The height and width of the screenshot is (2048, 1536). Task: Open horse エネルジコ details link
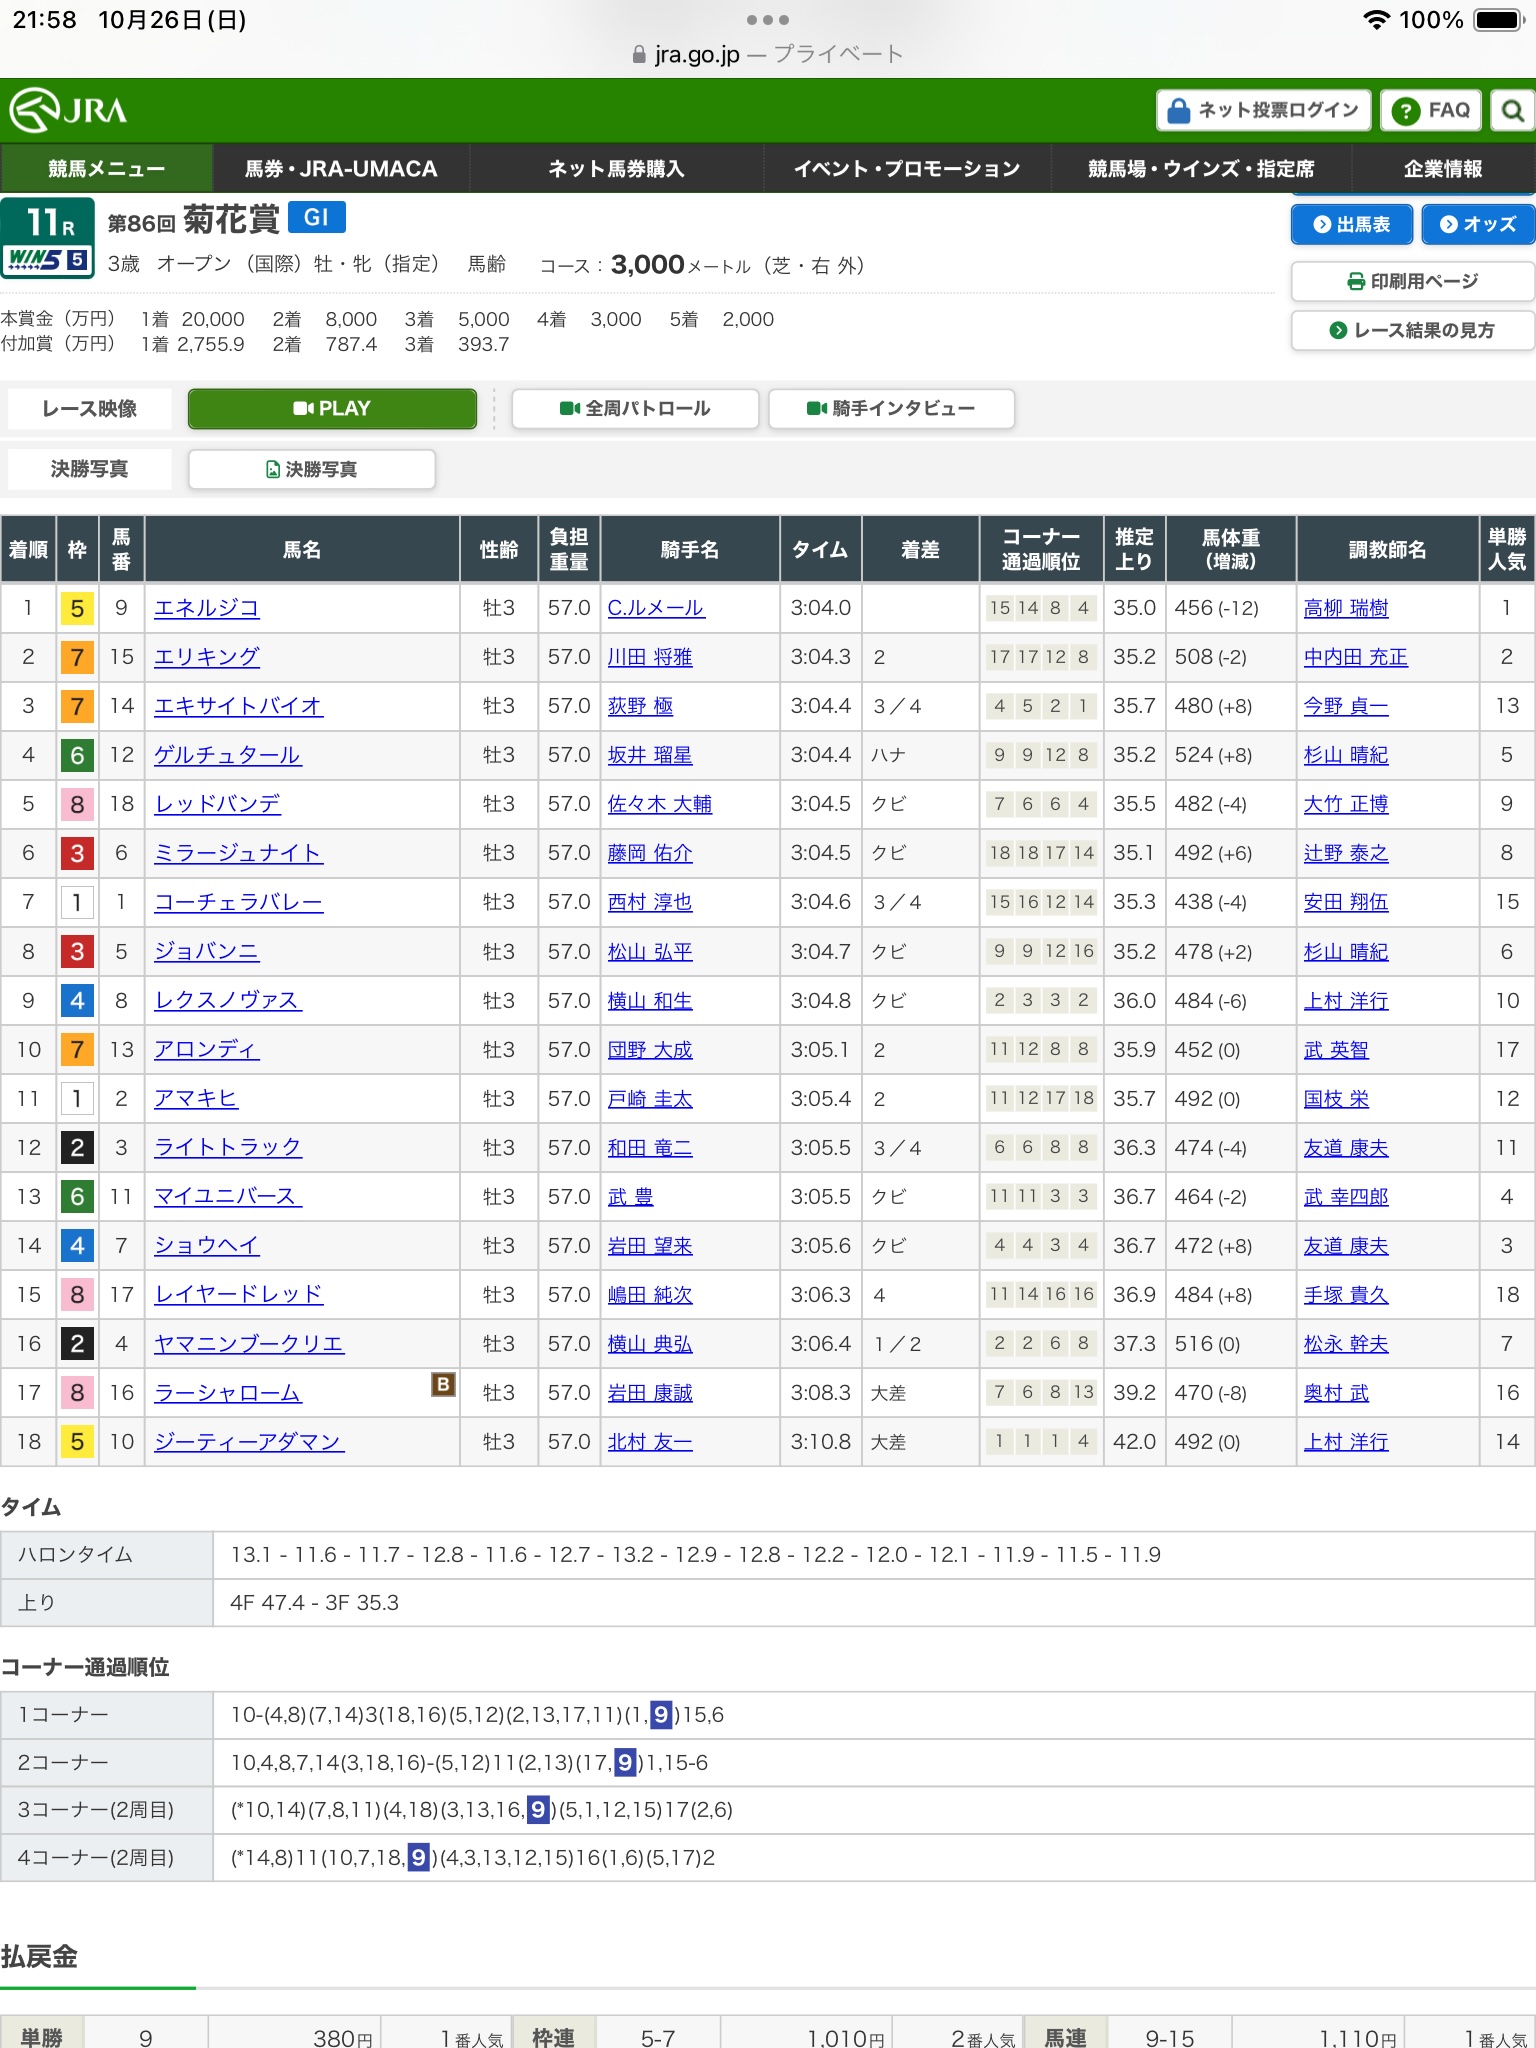pos(207,608)
